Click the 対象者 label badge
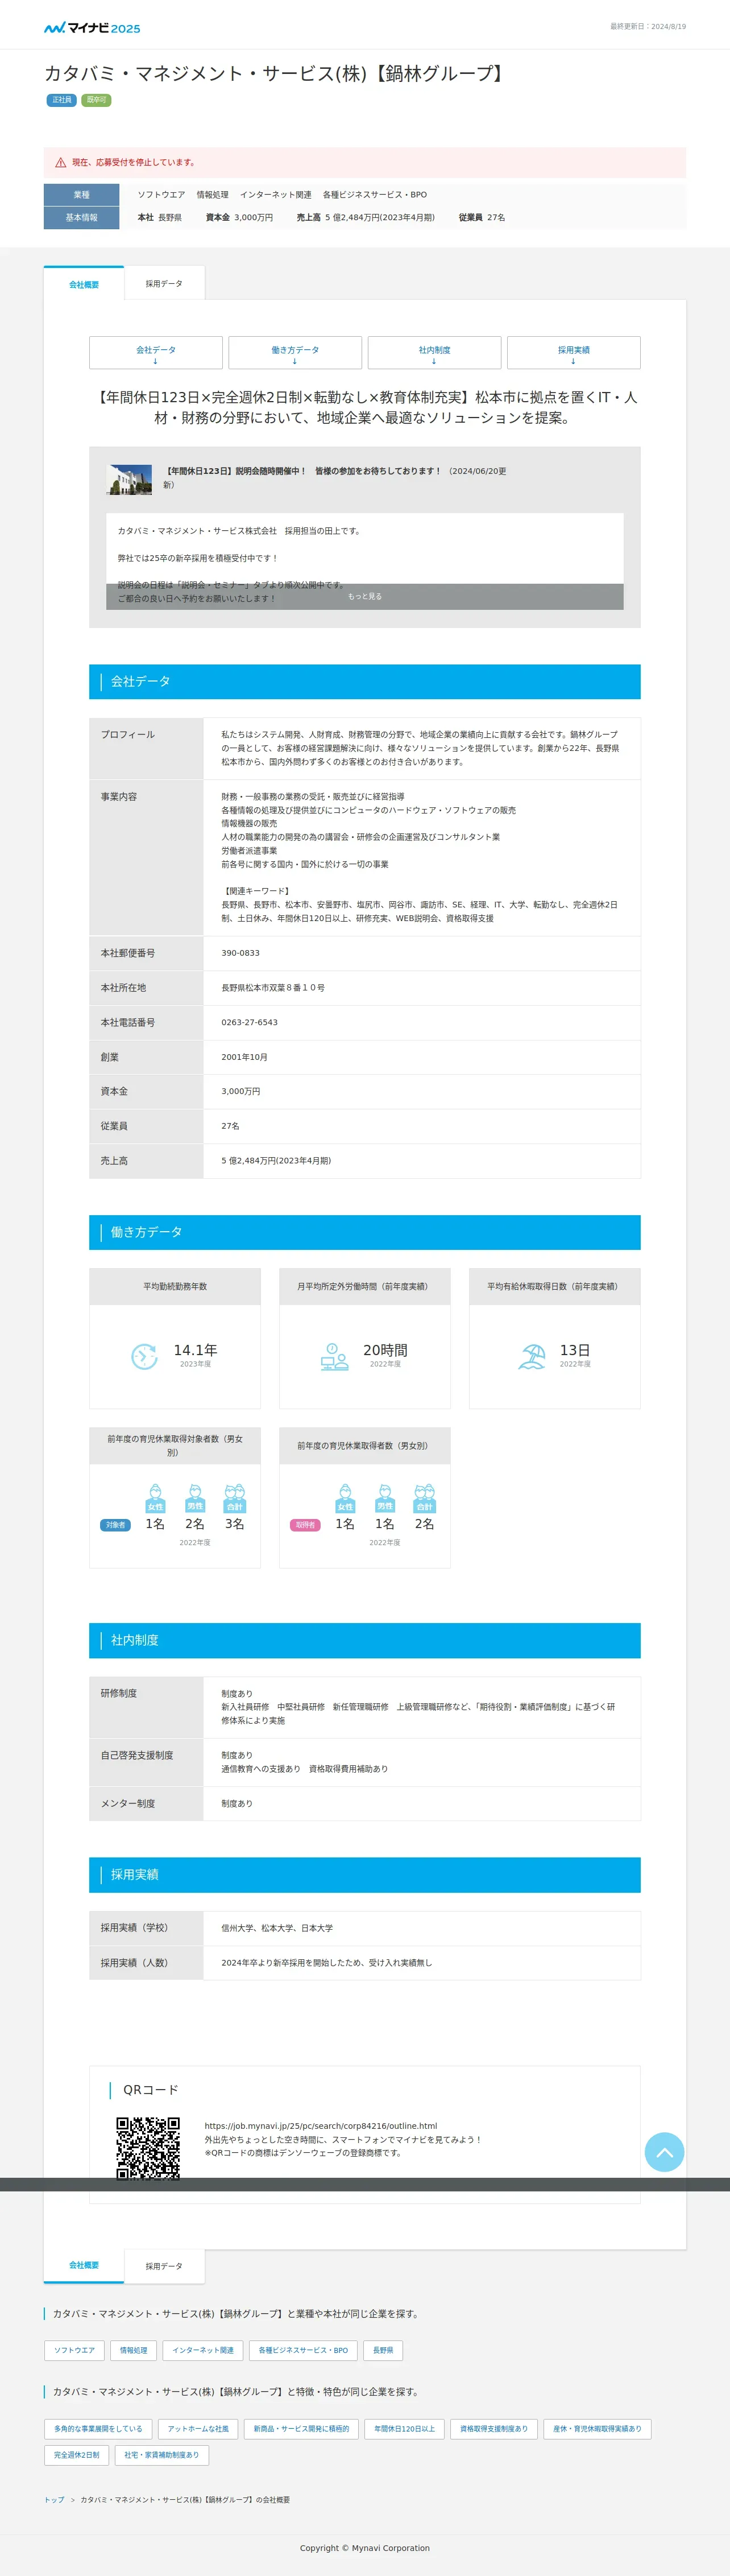Screen dimensions: 730x2576 (x=116, y=1525)
